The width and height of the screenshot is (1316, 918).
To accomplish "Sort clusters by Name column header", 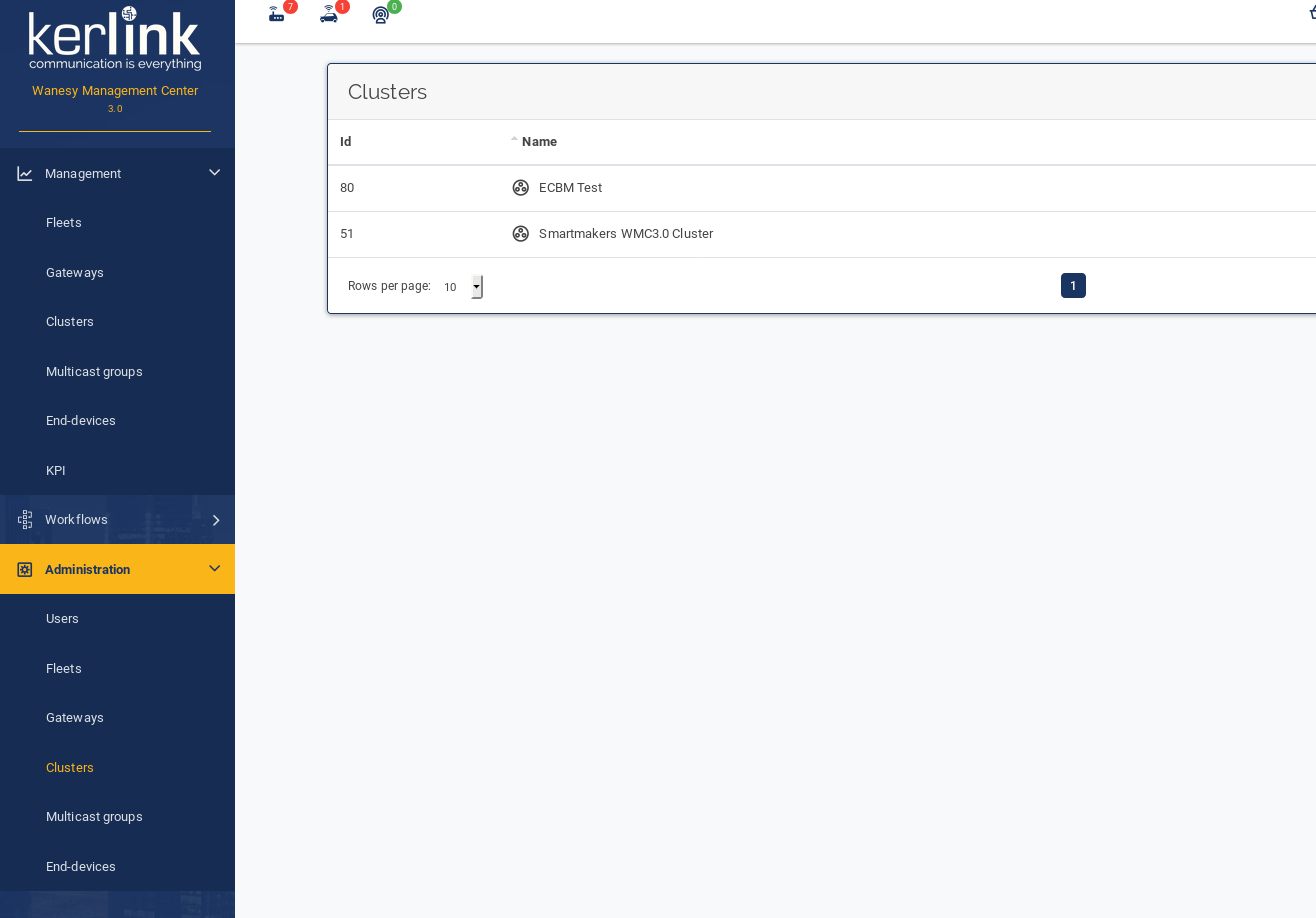I will click(539, 142).
